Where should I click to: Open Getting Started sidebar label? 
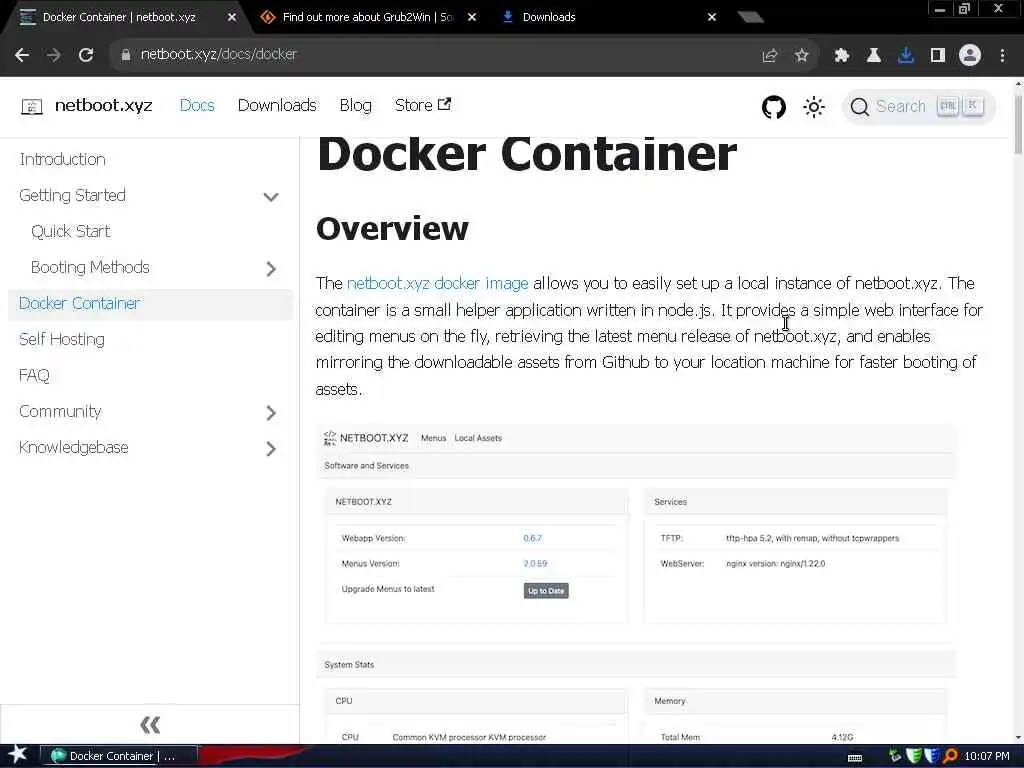pyautogui.click(x=72, y=195)
